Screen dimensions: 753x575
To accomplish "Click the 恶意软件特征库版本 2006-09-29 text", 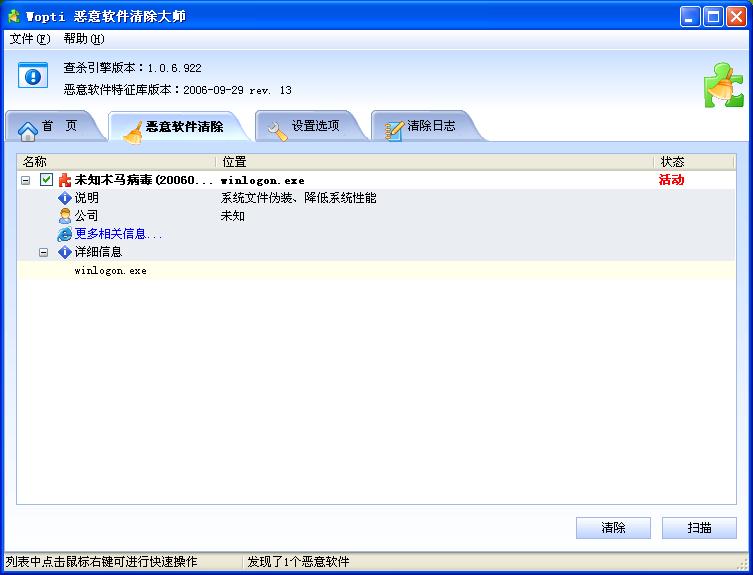I will pyautogui.click(x=177, y=90).
